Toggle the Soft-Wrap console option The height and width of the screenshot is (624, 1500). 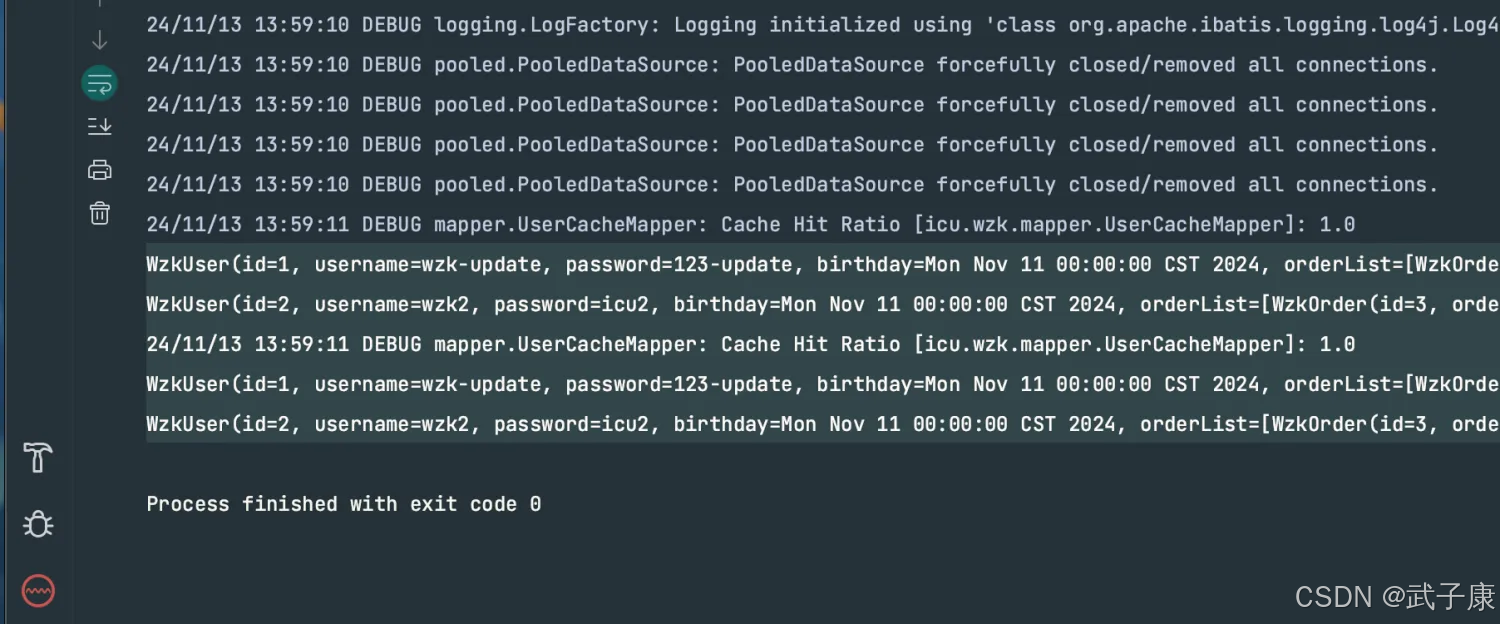(x=99, y=84)
